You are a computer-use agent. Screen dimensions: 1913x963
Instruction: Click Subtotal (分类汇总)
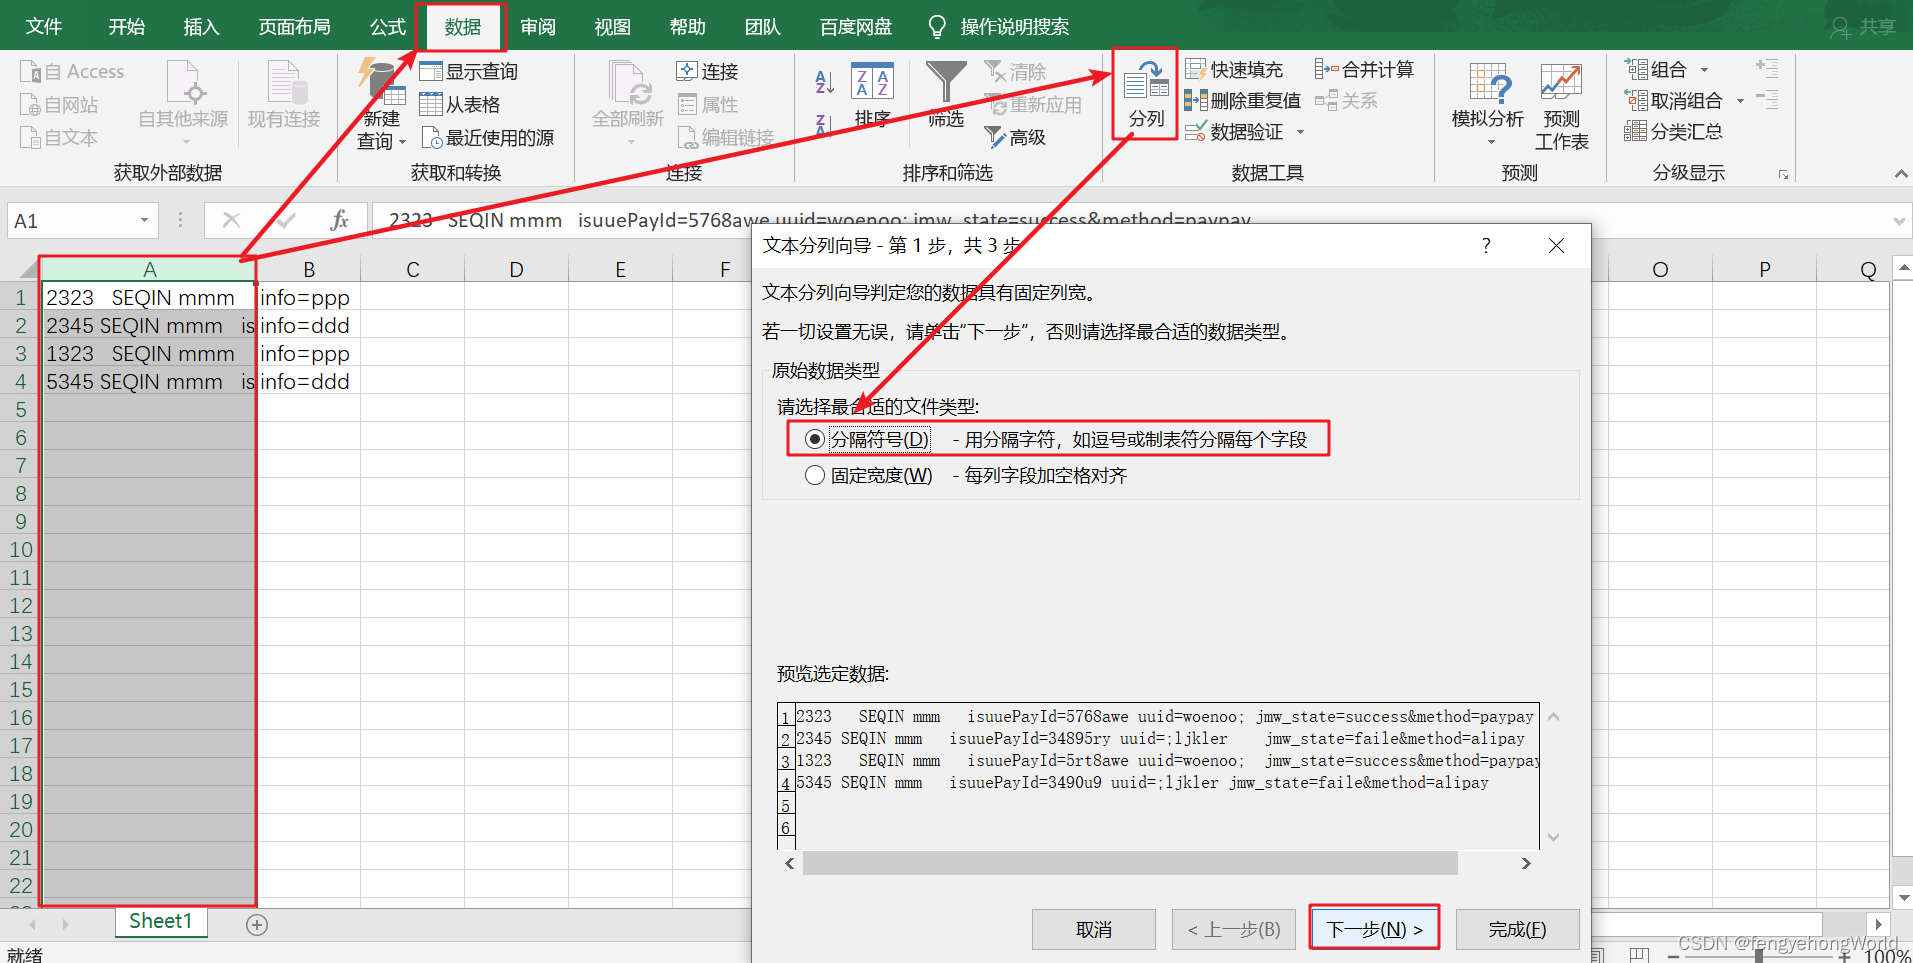pyautogui.click(x=1674, y=131)
